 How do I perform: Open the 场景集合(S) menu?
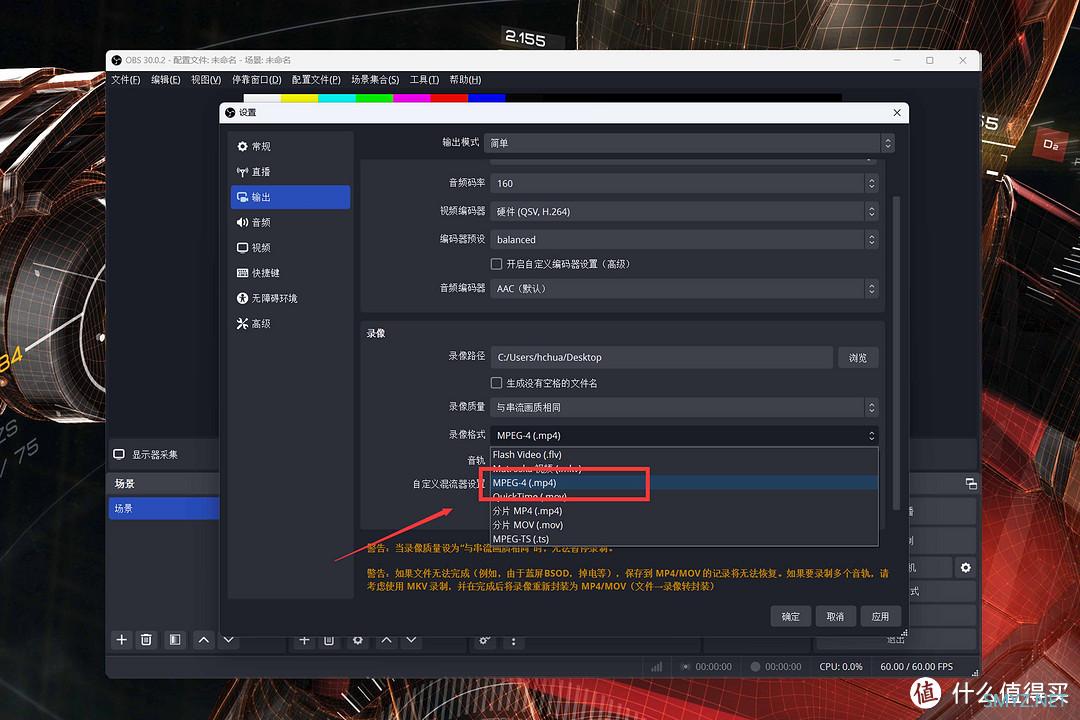tap(375, 80)
